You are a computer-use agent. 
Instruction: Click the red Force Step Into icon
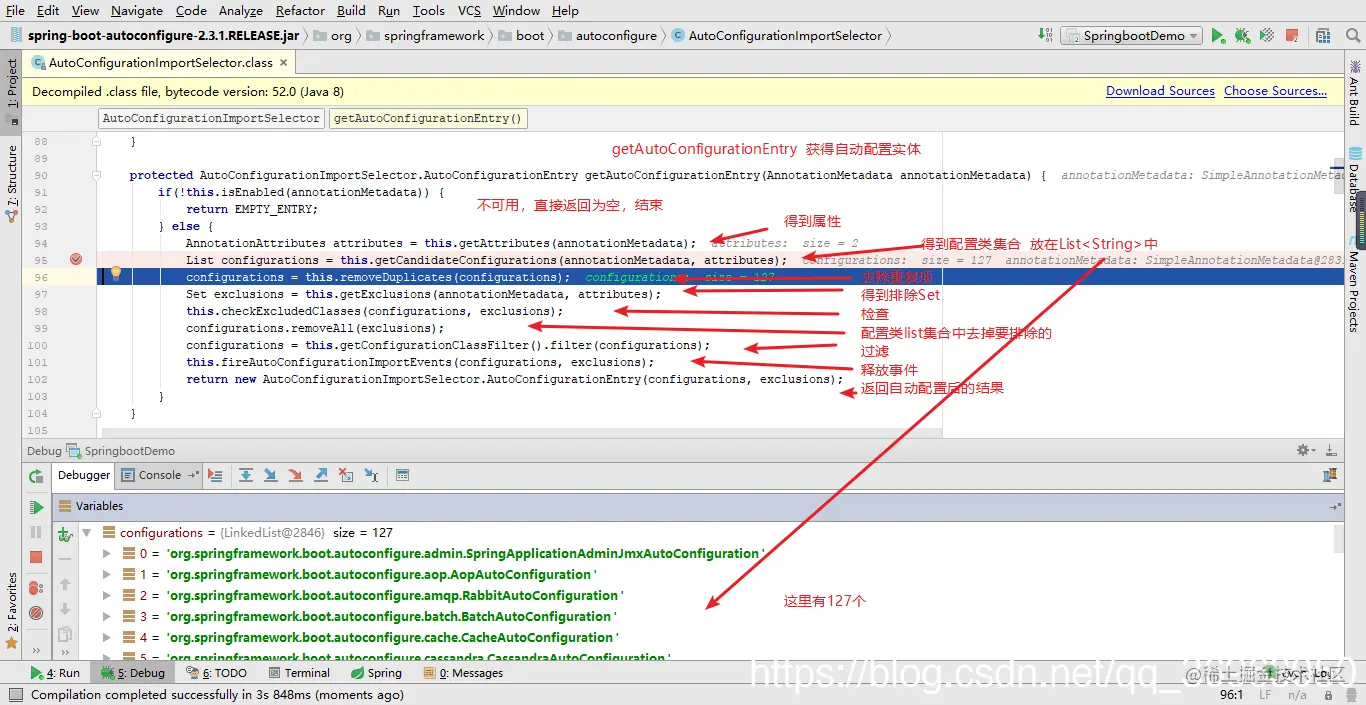pyautogui.click(x=296, y=476)
